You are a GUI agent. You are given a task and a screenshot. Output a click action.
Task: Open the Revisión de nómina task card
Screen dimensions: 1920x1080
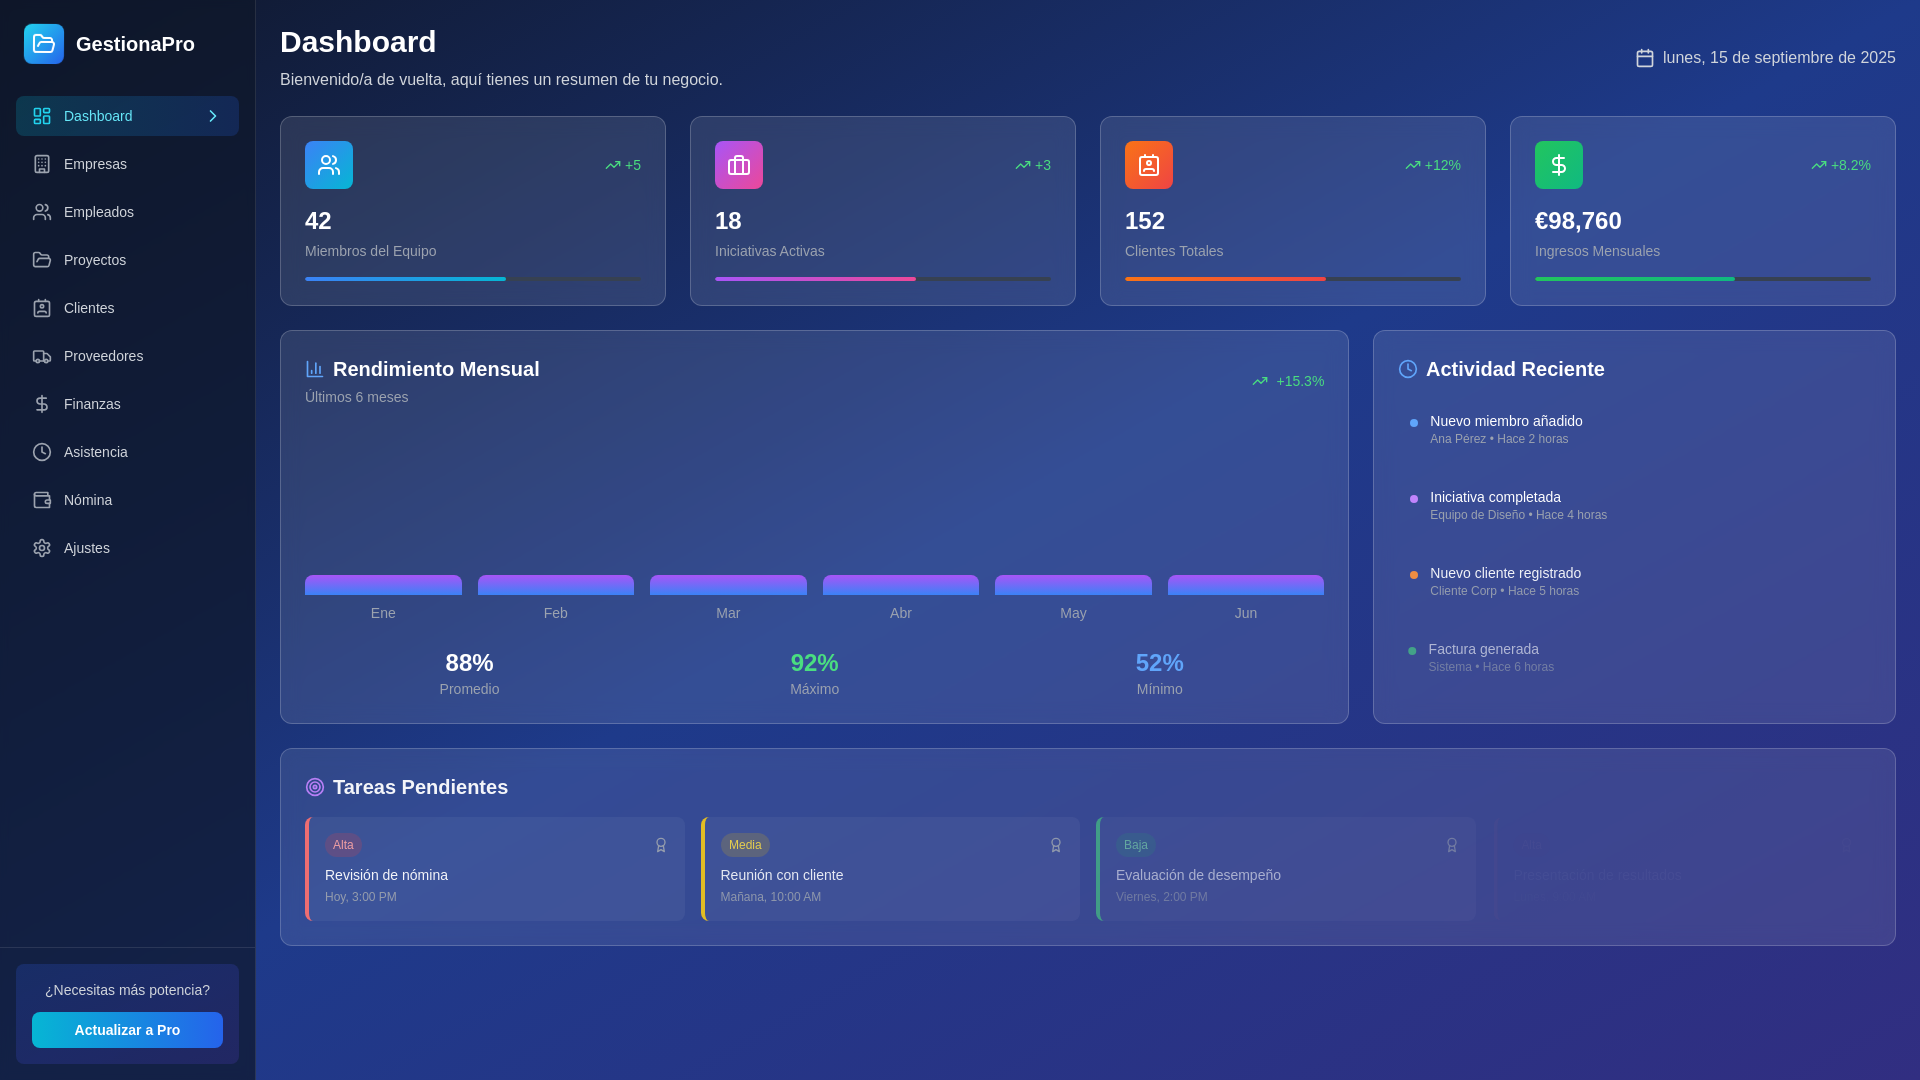[495, 869]
